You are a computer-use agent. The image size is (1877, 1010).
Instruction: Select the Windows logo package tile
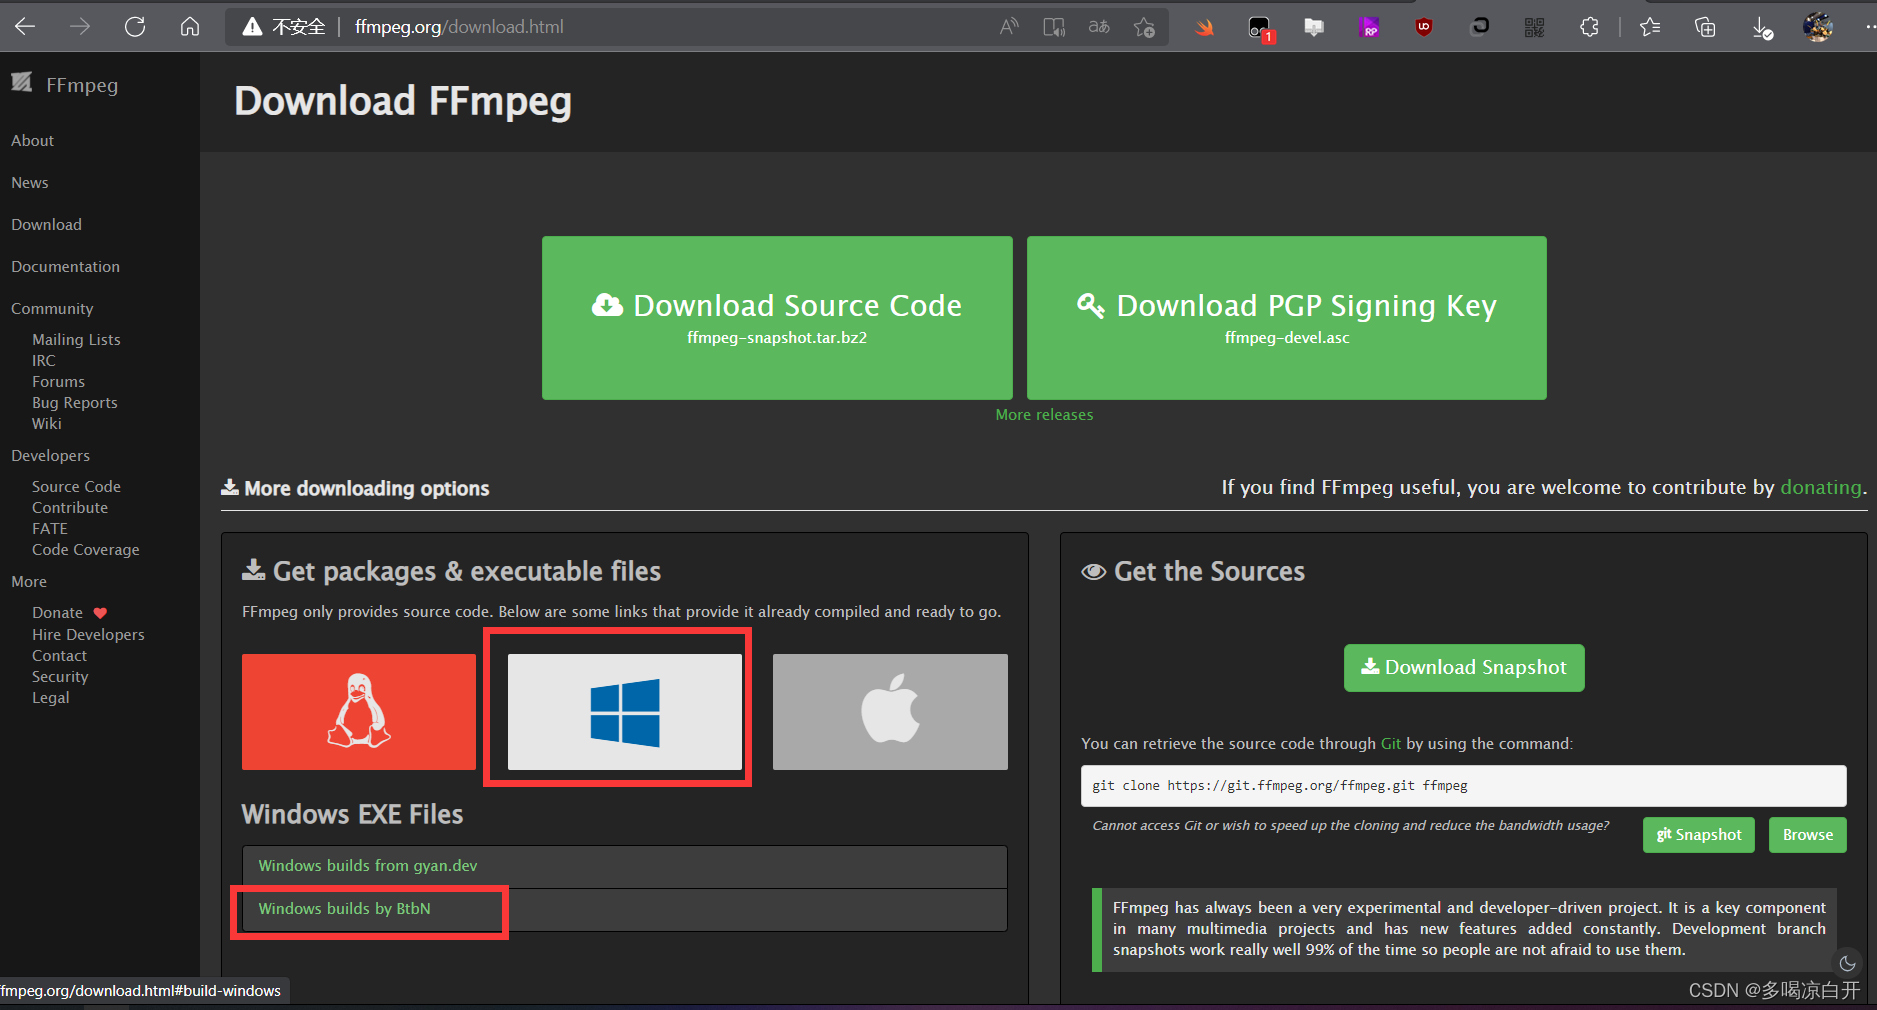[625, 712]
